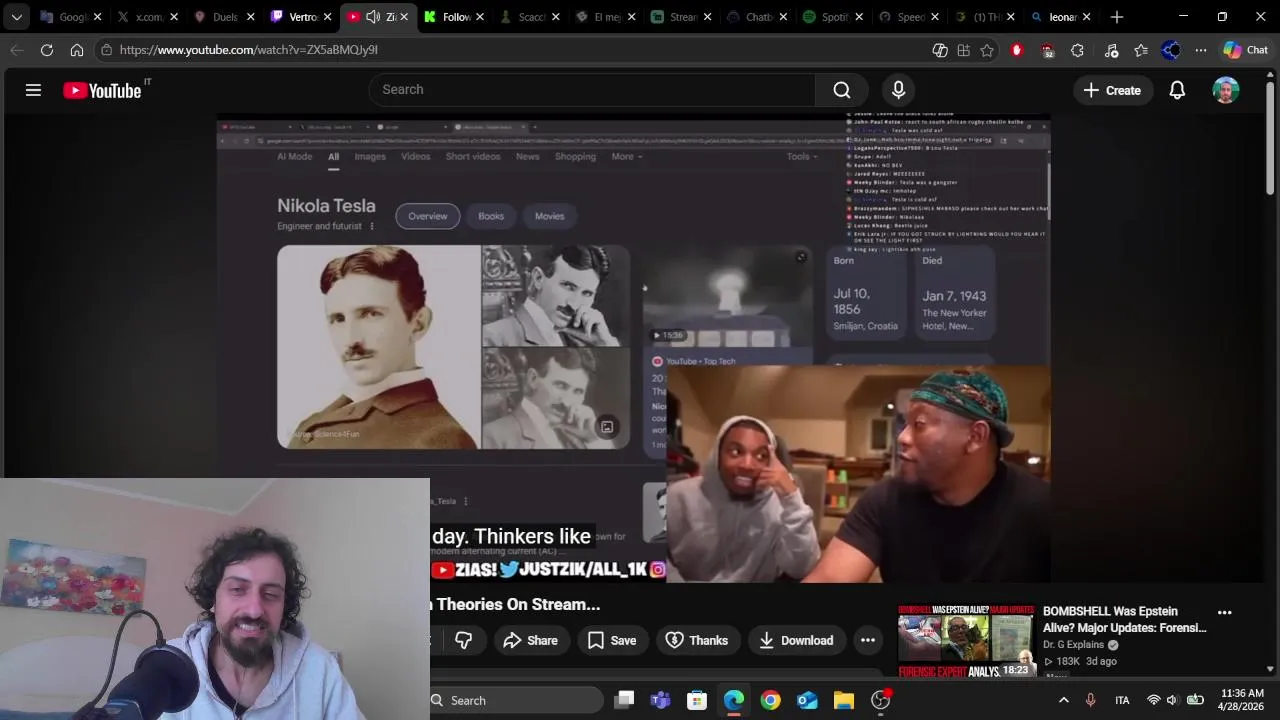Open OBS Studio icon on taskbar
1280x720 pixels.
click(880, 700)
